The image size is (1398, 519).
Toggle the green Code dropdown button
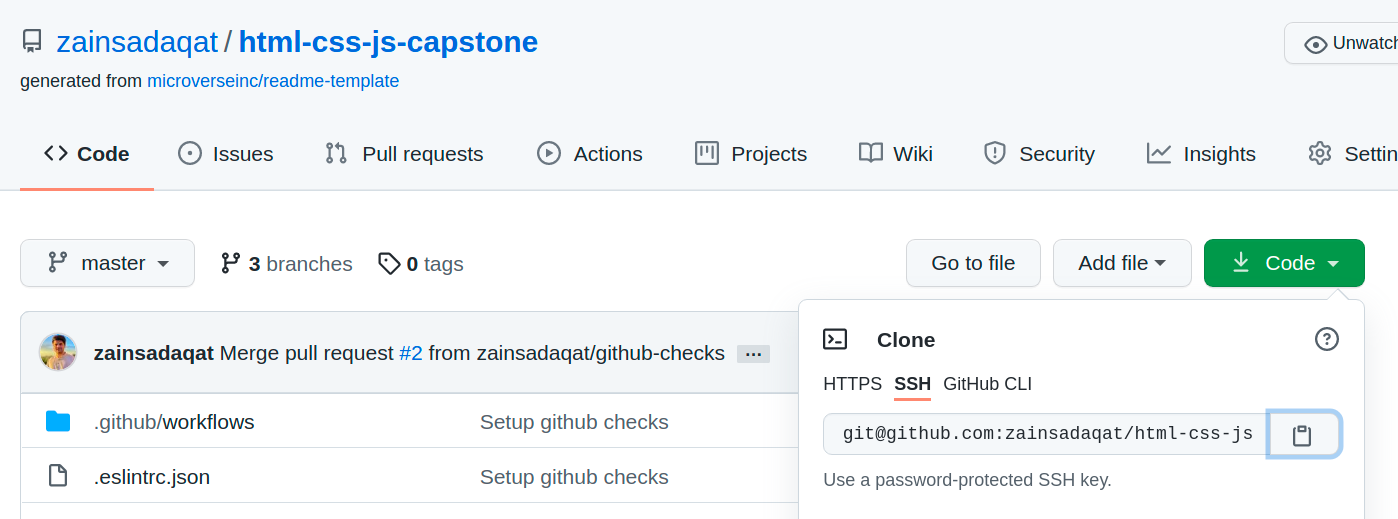pos(1284,263)
